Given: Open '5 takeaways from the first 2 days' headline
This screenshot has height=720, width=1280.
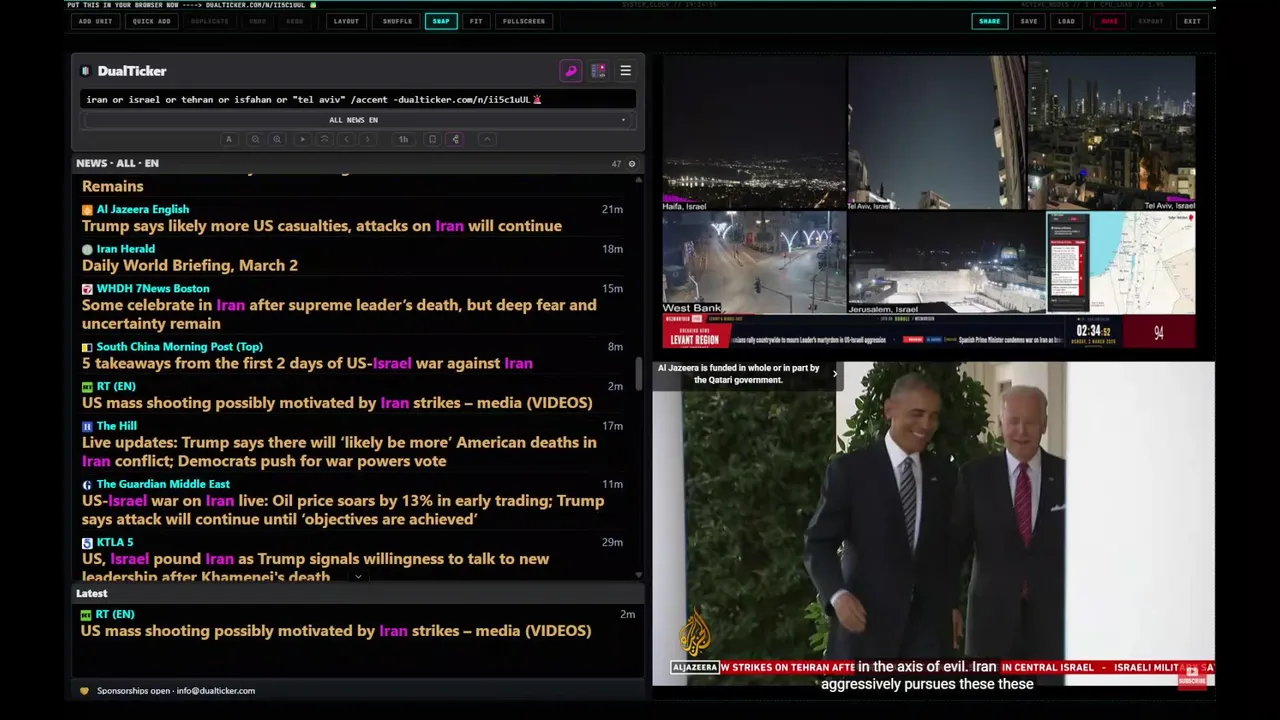Looking at the screenshot, I should point(307,364).
